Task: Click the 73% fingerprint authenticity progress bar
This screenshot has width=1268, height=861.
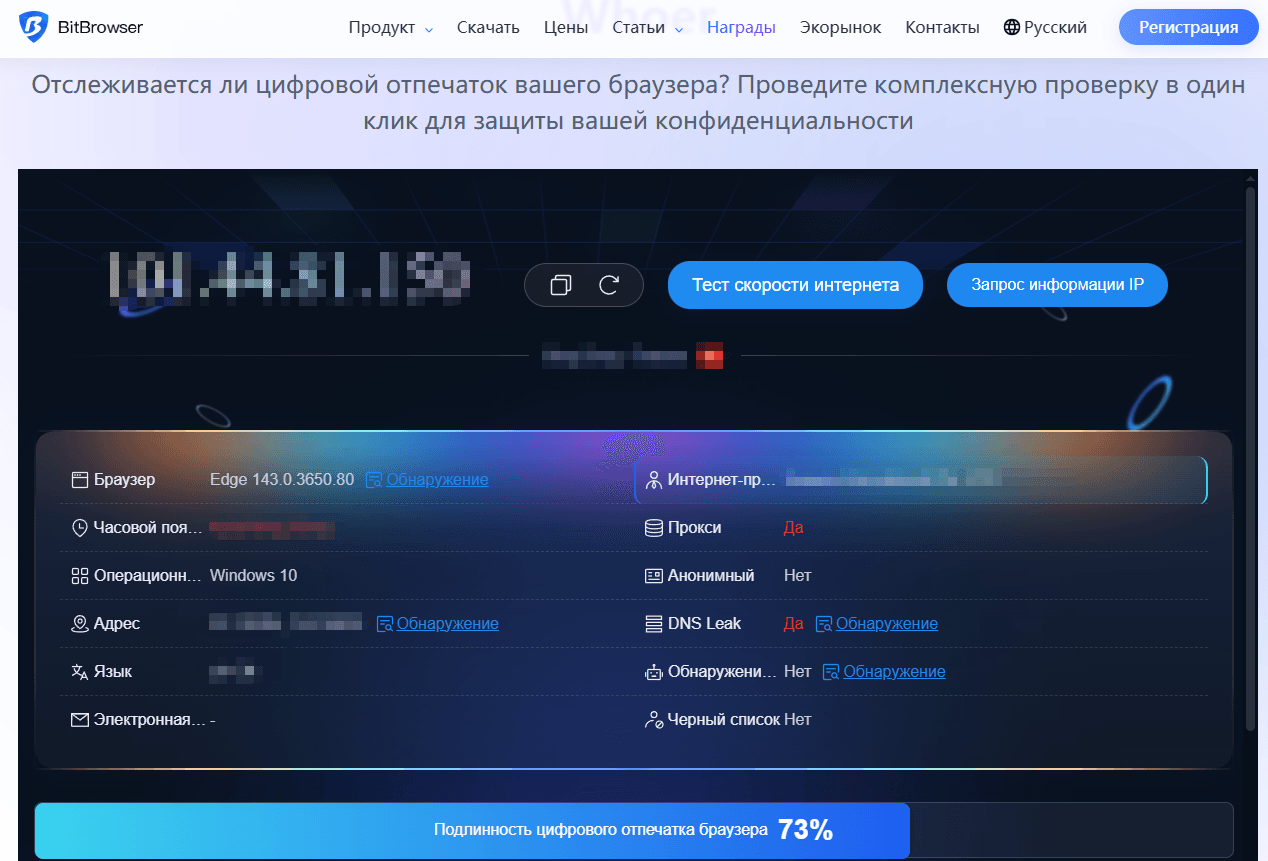Action: click(633, 830)
